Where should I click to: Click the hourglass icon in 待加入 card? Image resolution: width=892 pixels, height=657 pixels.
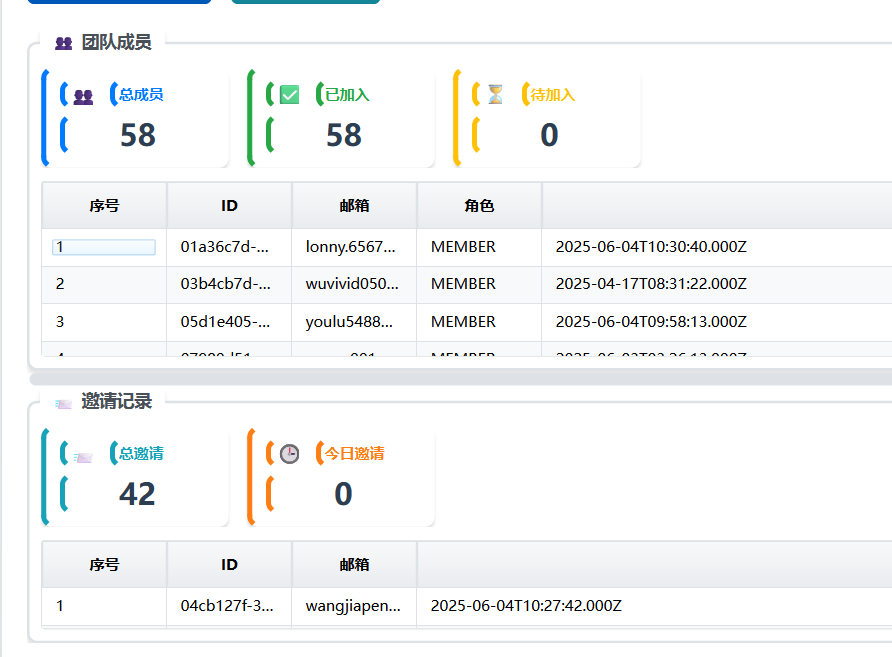(495, 94)
